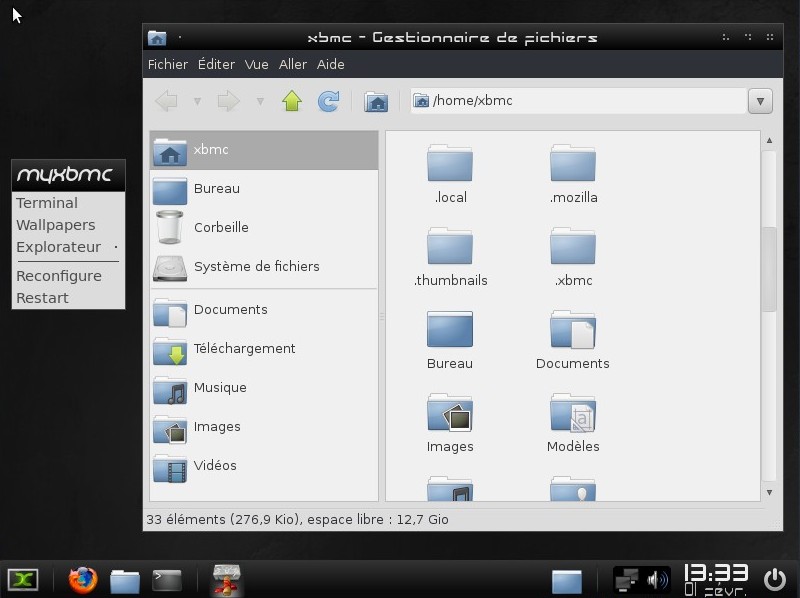Open the back history dropdown arrow

pyautogui.click(x=197, y=102)
